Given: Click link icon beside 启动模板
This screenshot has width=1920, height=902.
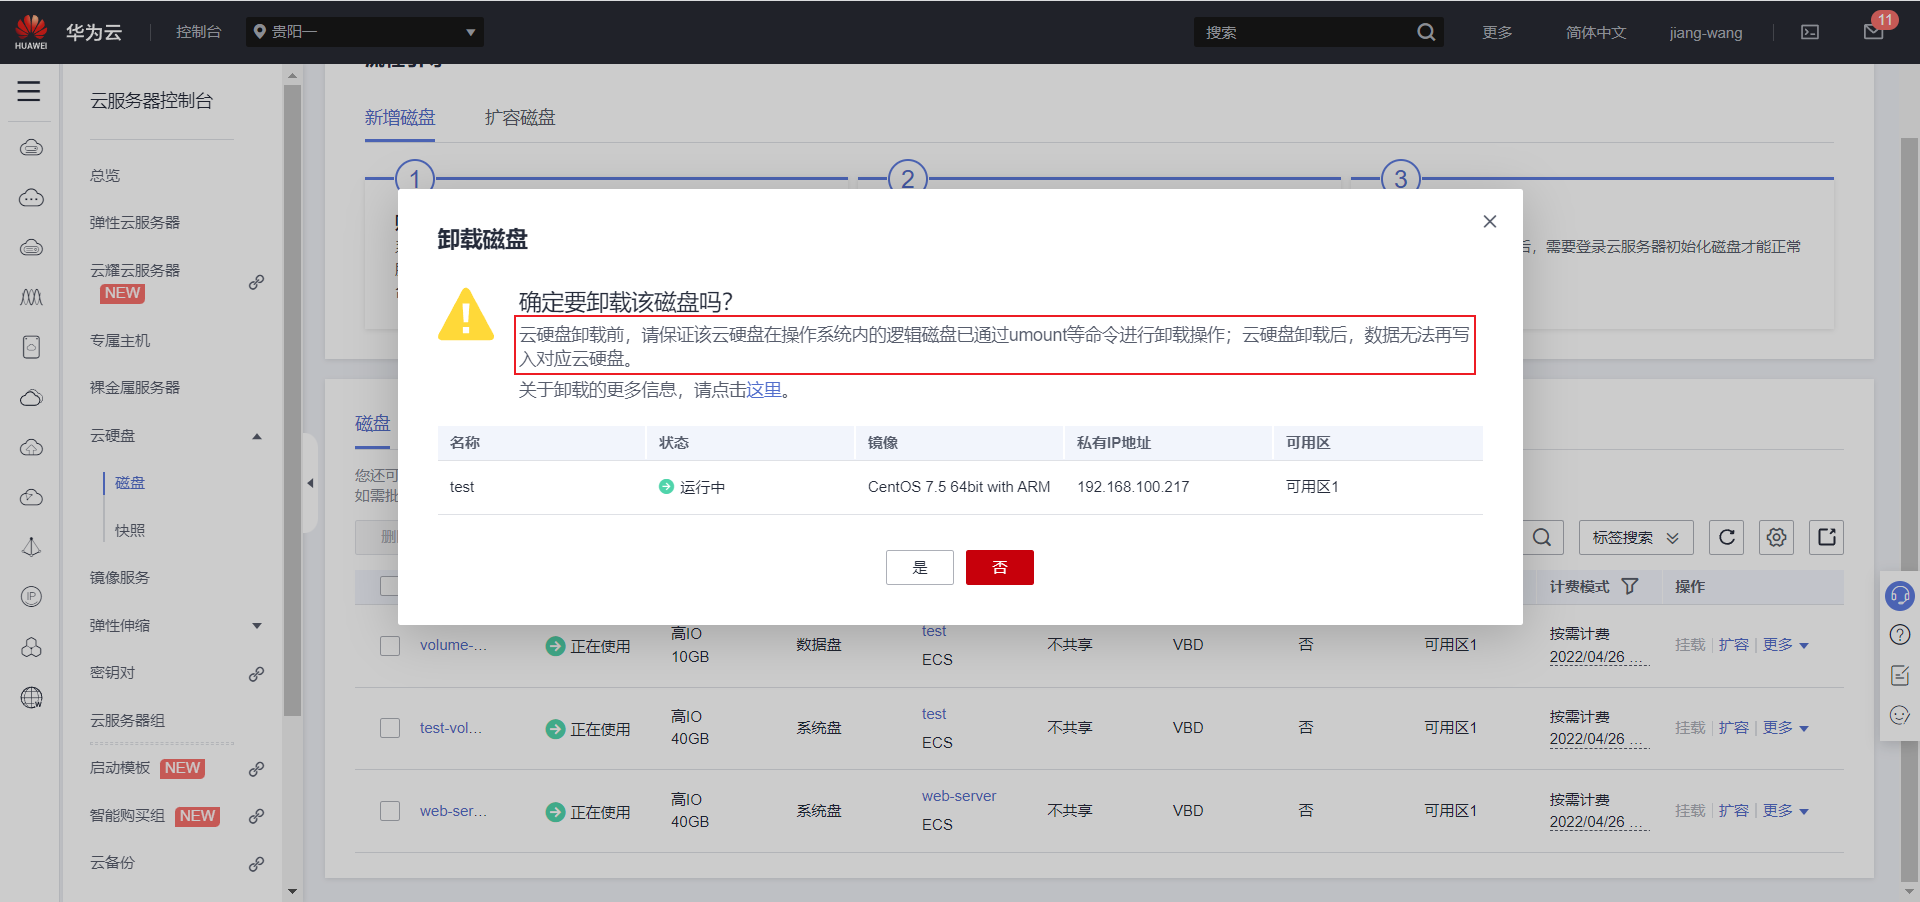Looking at the screenshot, I should coord(257,769).
